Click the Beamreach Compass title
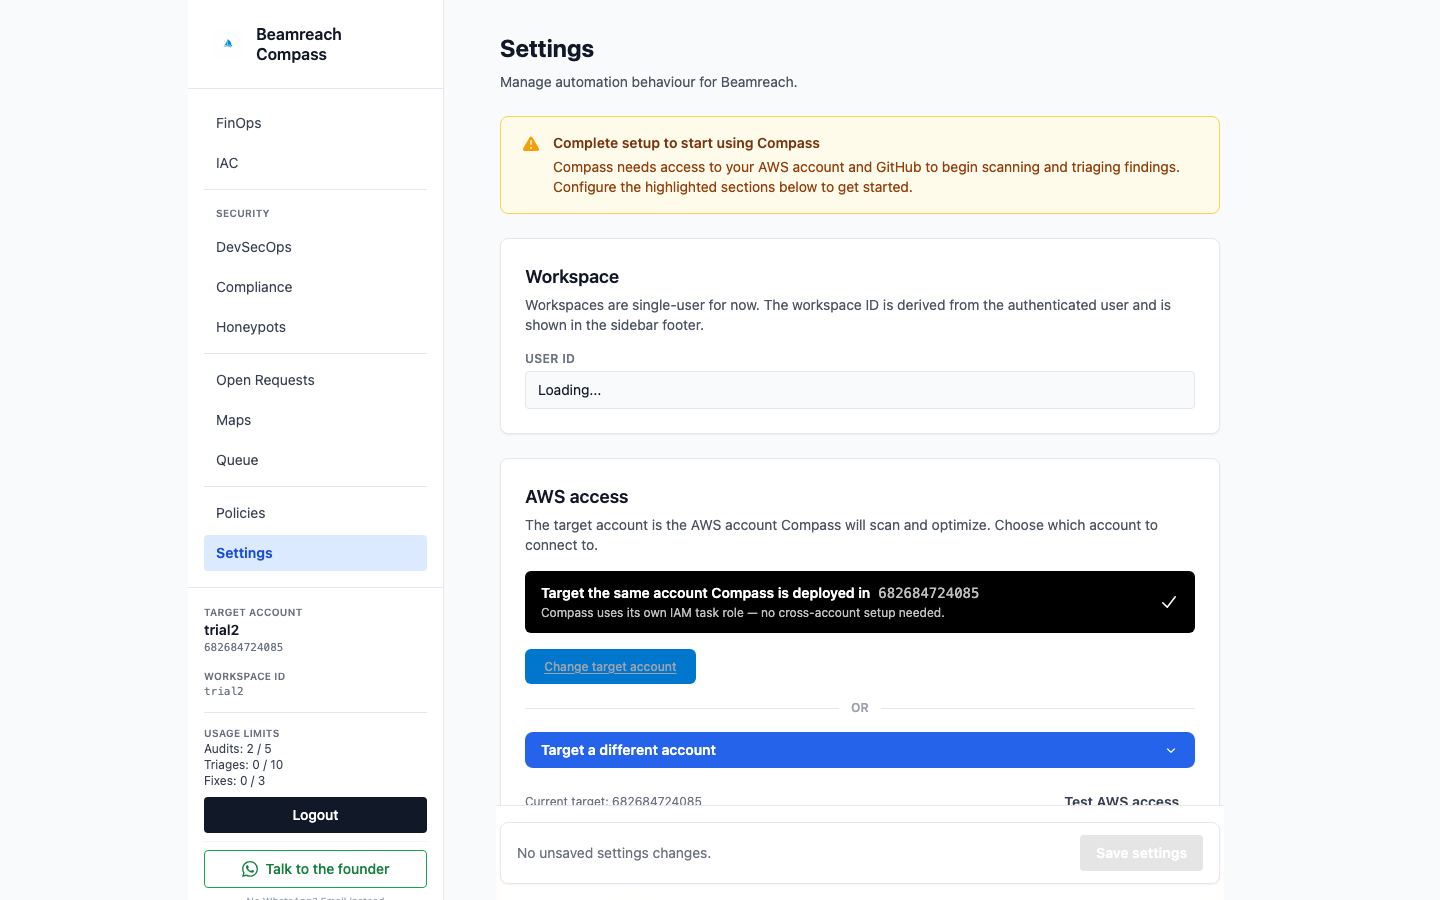The width and height of the screenshot is (1440, 900). pyautogui.click(x=299, y=44)
